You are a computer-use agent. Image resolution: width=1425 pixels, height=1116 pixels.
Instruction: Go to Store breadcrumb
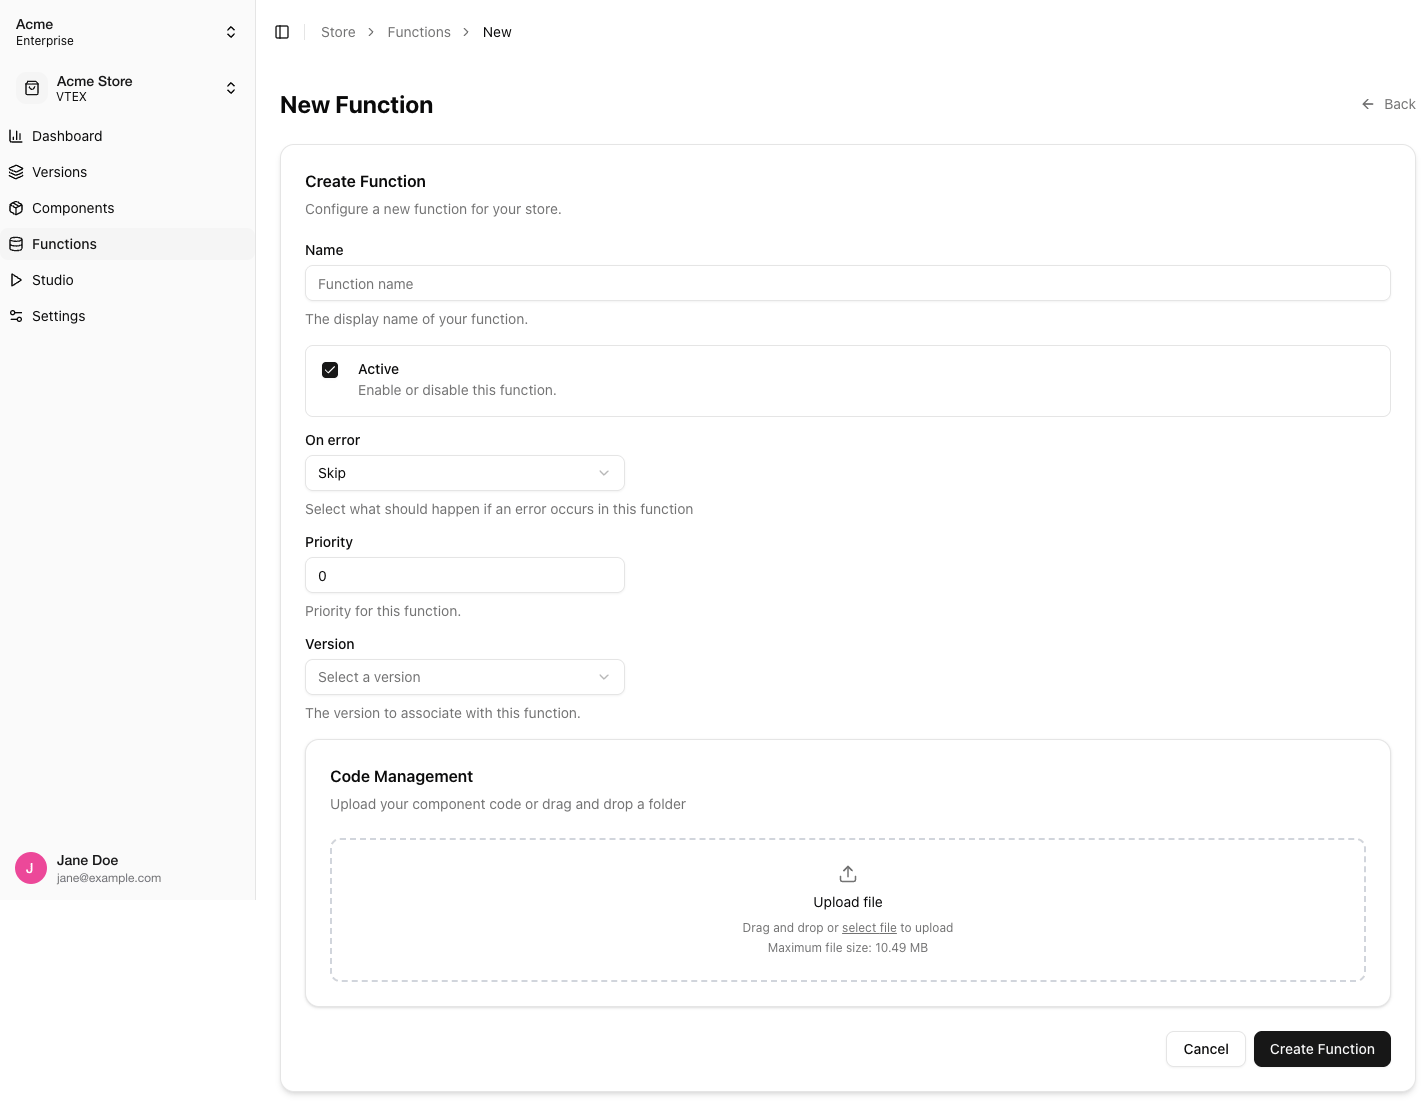(x=338, y=32)
